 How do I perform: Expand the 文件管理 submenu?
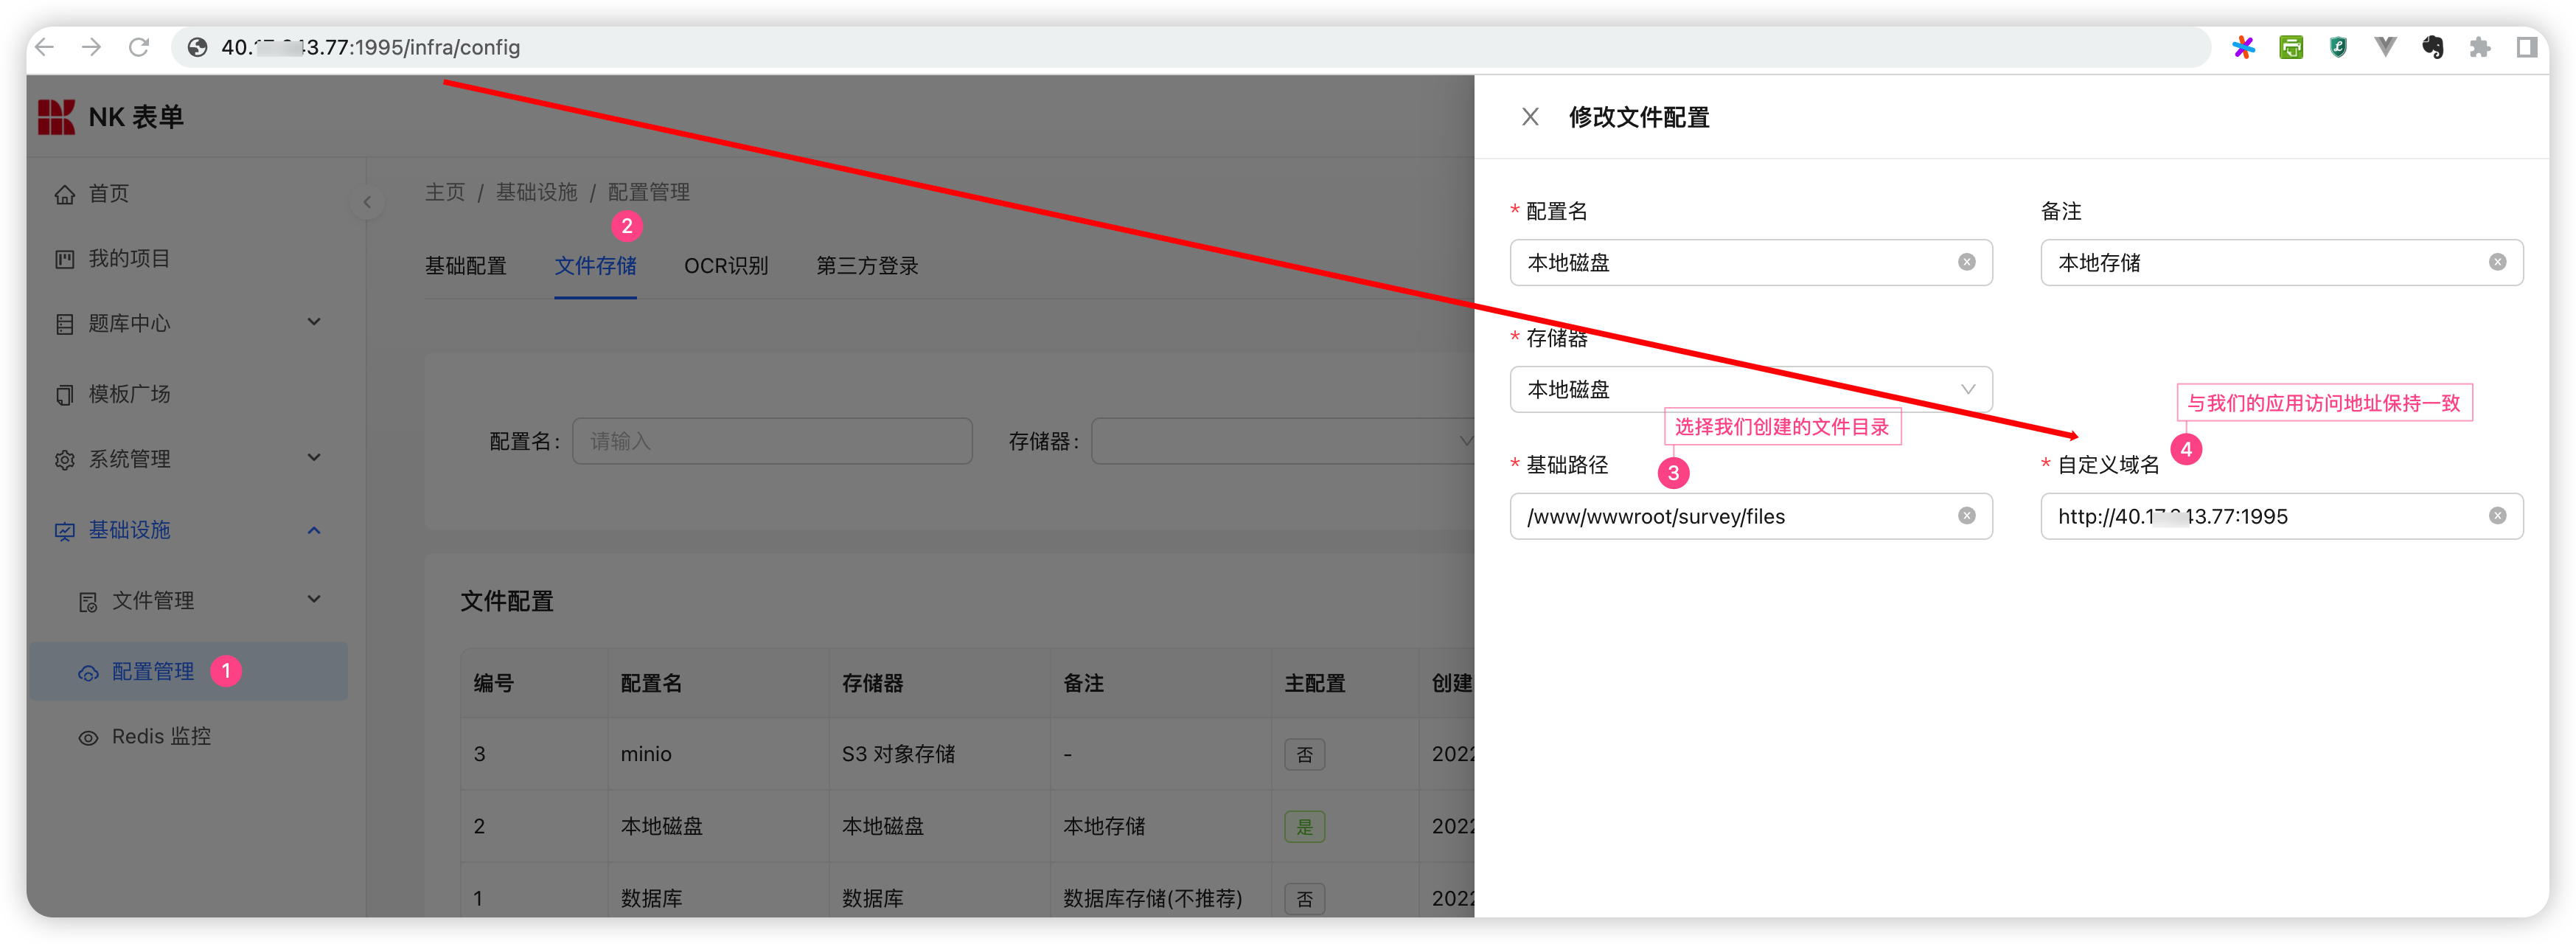[200, 601]
